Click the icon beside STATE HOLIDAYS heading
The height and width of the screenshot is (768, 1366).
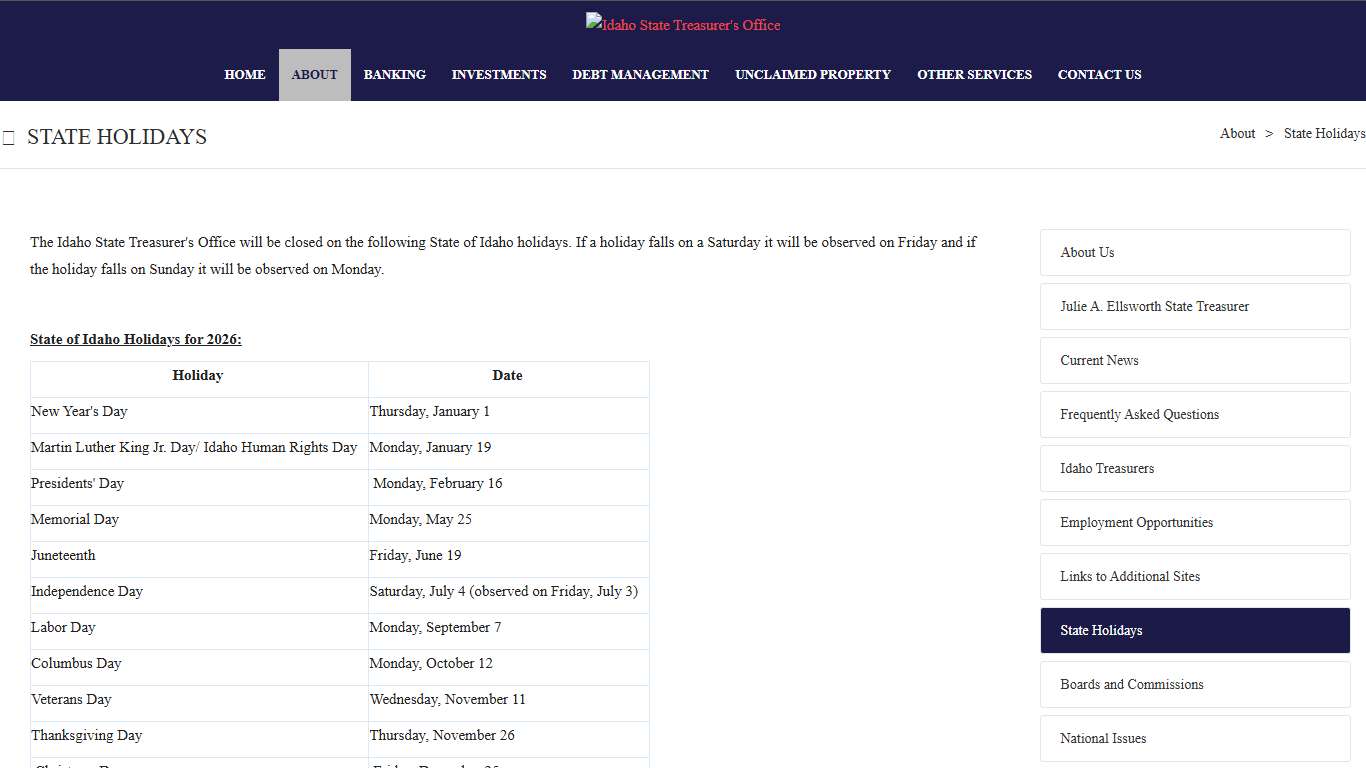coord(9,137)
